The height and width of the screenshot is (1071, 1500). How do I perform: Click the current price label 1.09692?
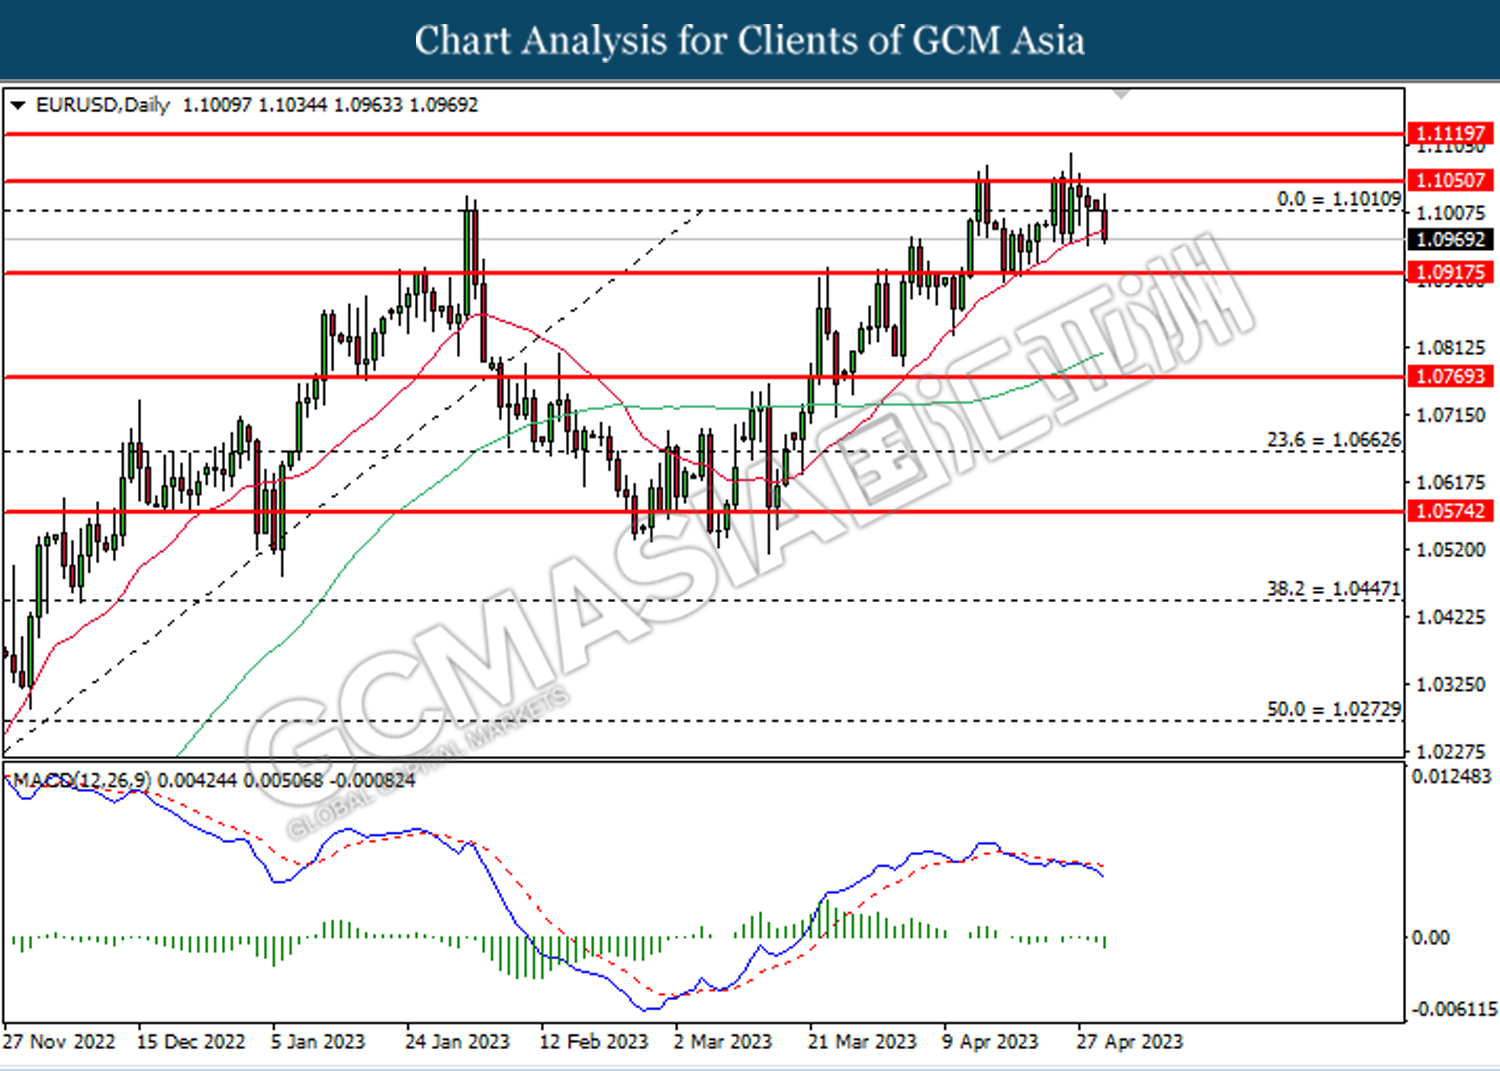tap(1450, 239)
